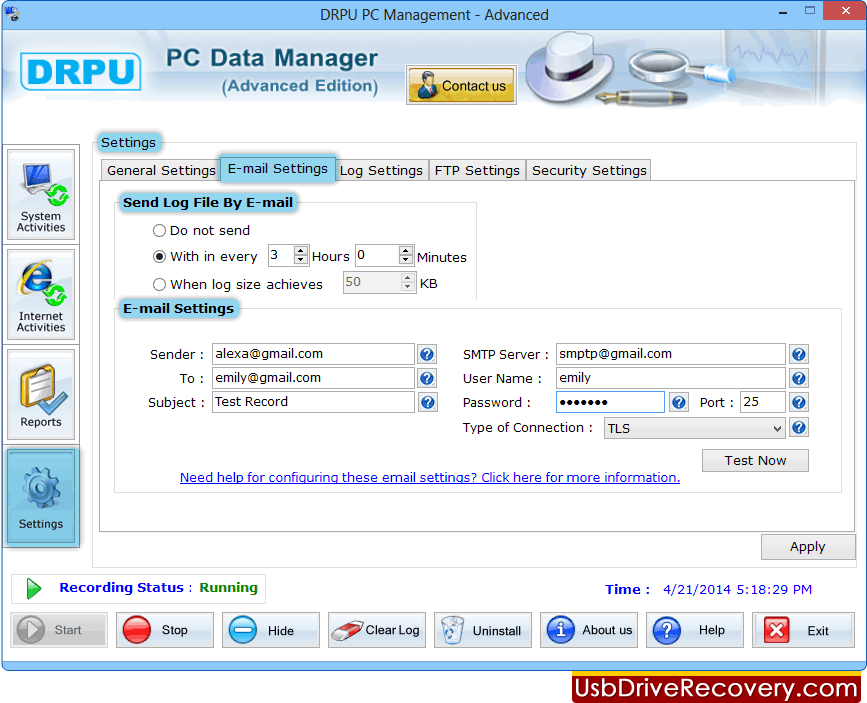Click the Uninstall button
The image size is (867, 703).
(x=483, y=629)
